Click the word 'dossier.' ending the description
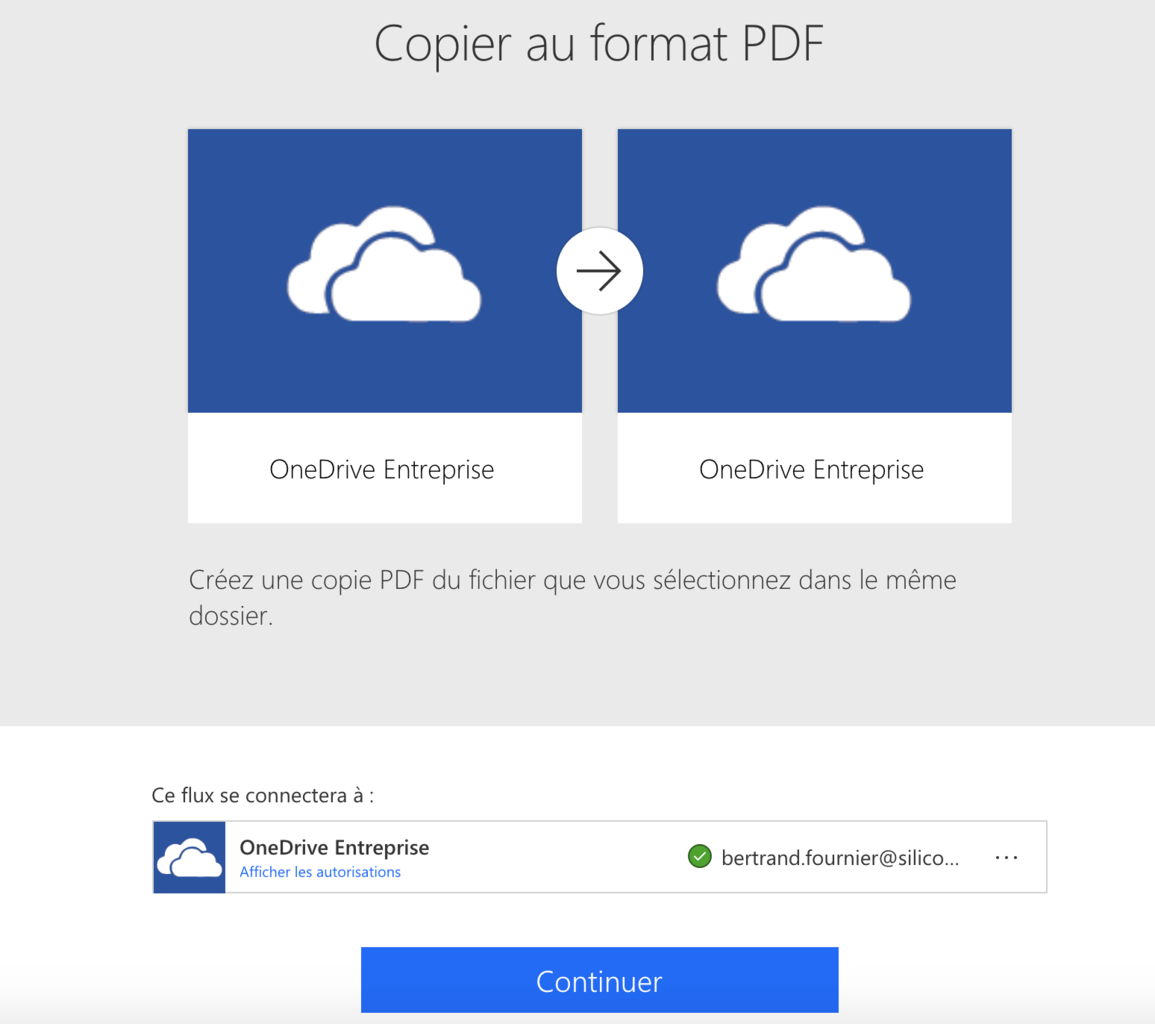Screen dimensions: 1155x1024 (230, 616)
